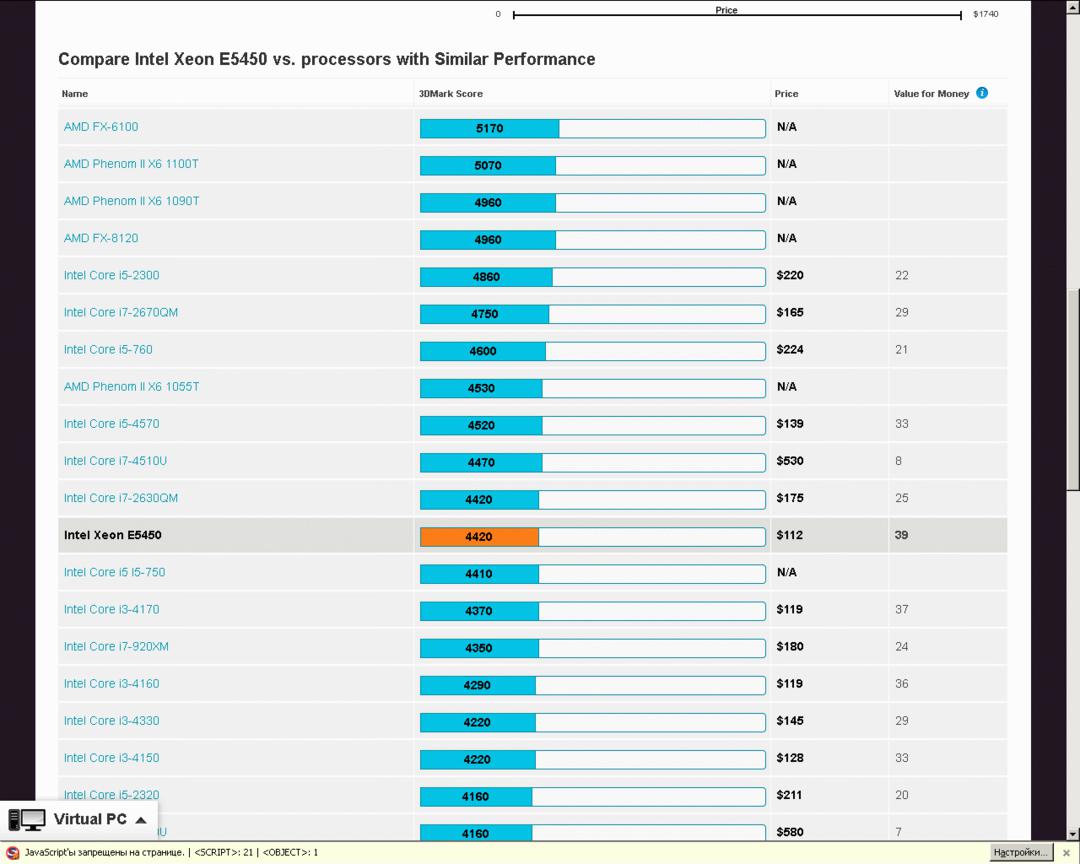
Task: Select the Intel Core i5-4570 link
Action: (111, 424)
